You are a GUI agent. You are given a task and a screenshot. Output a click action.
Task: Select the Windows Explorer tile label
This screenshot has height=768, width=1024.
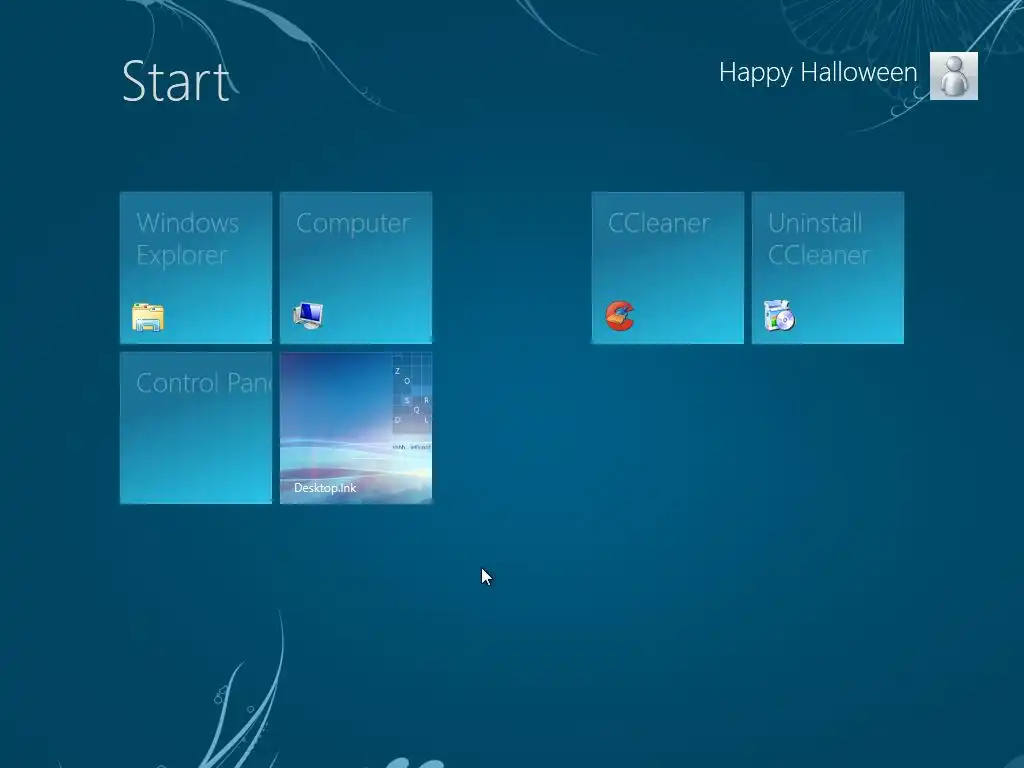pyautogui.click(x=187, y=239)
